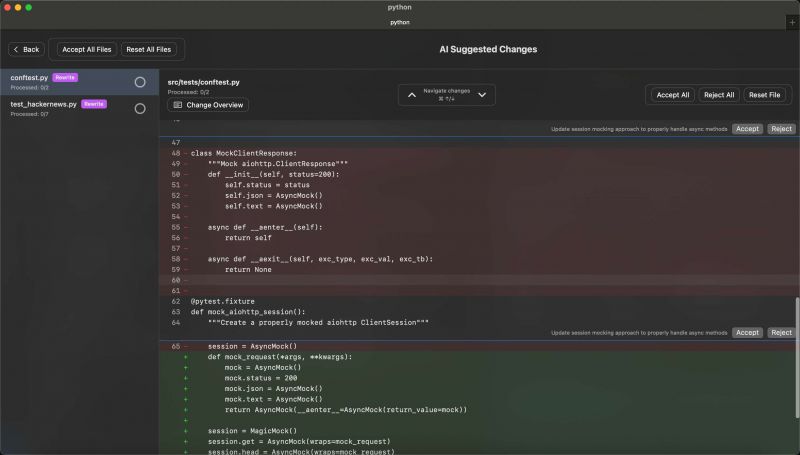This screenshot has width=800, height=455.
Task: Accept the change above line 47
Action: pyautogui.click(x=747, y=129)
